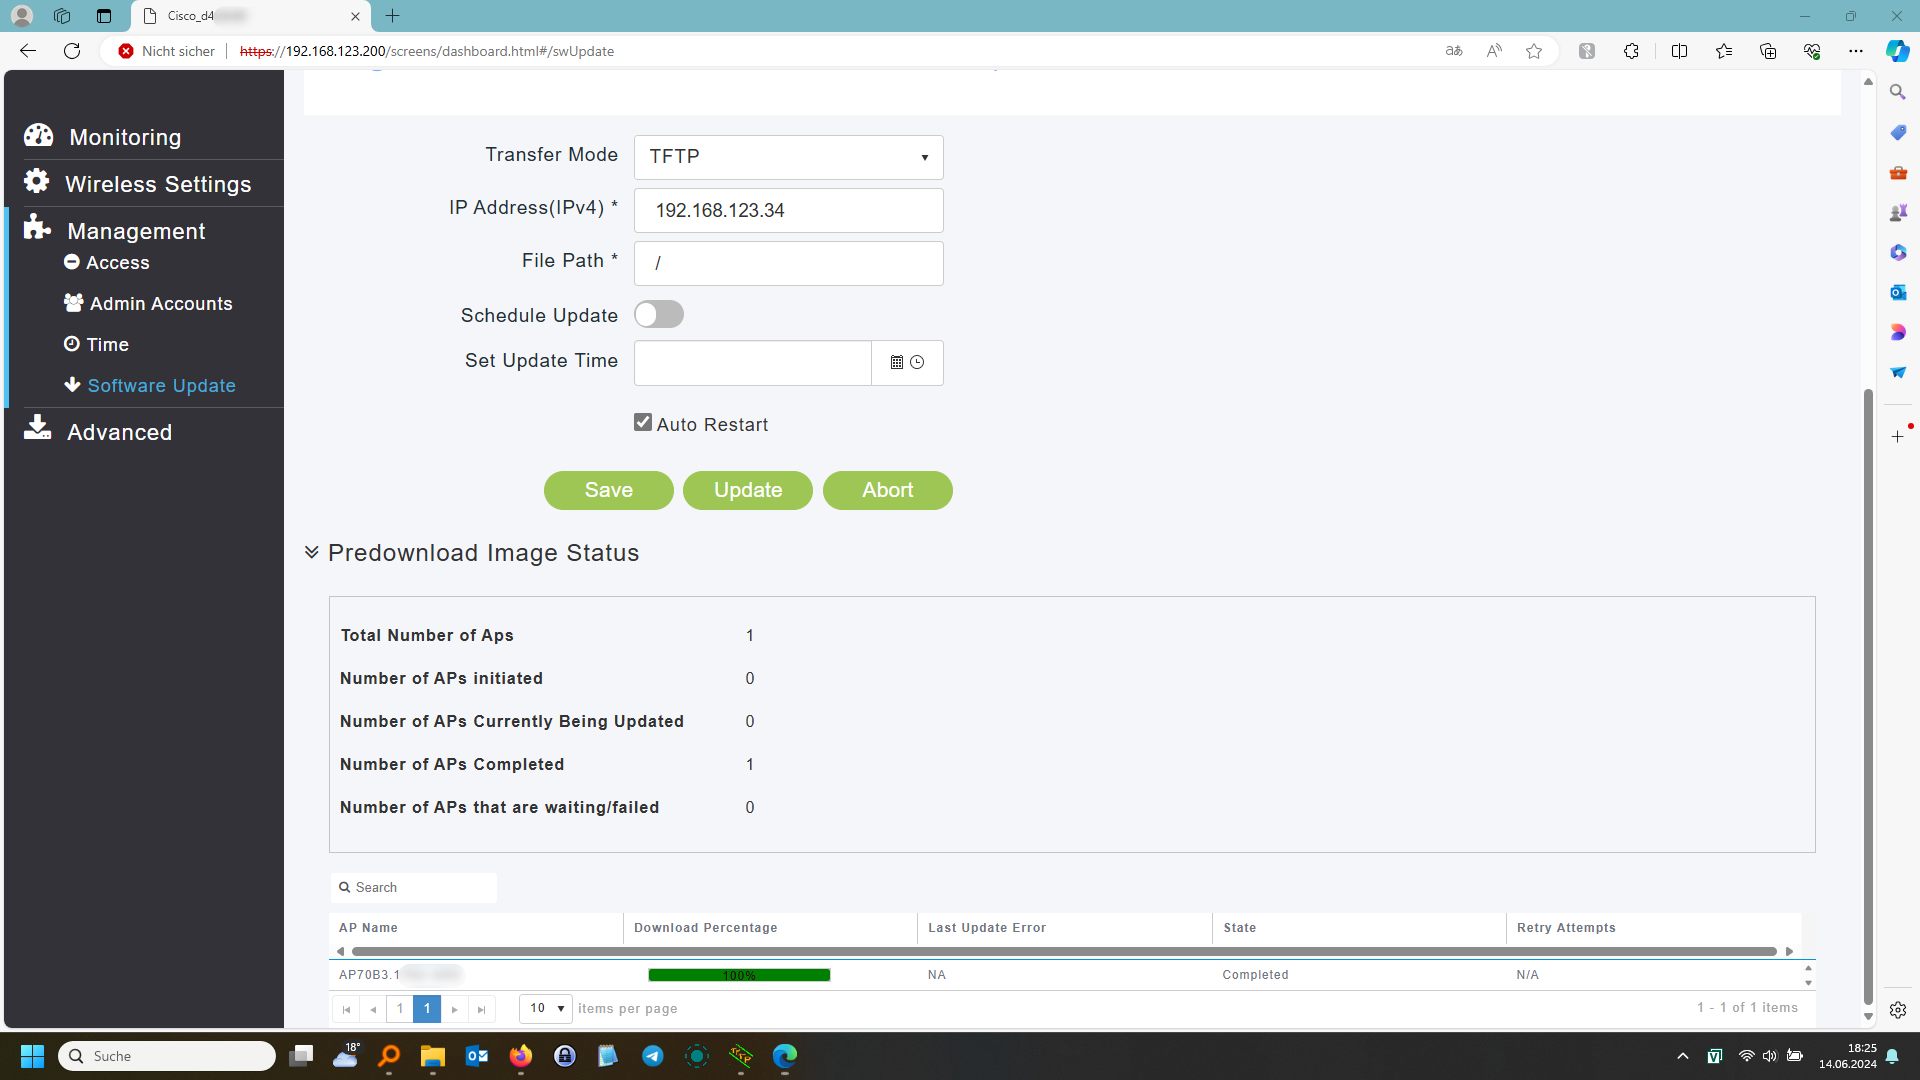Open Edge sidebar tools briefcase icon
The image size is (1920, 1080).
(1897, 173)
